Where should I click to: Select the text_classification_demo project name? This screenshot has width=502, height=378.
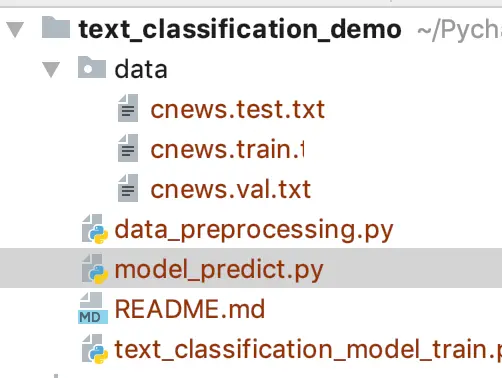[240, 29]
